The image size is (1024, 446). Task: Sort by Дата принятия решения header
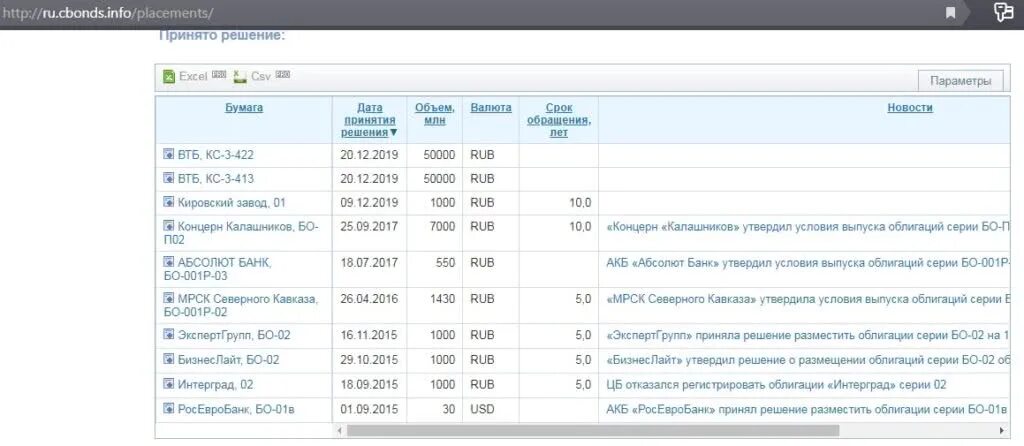[370, 120]
